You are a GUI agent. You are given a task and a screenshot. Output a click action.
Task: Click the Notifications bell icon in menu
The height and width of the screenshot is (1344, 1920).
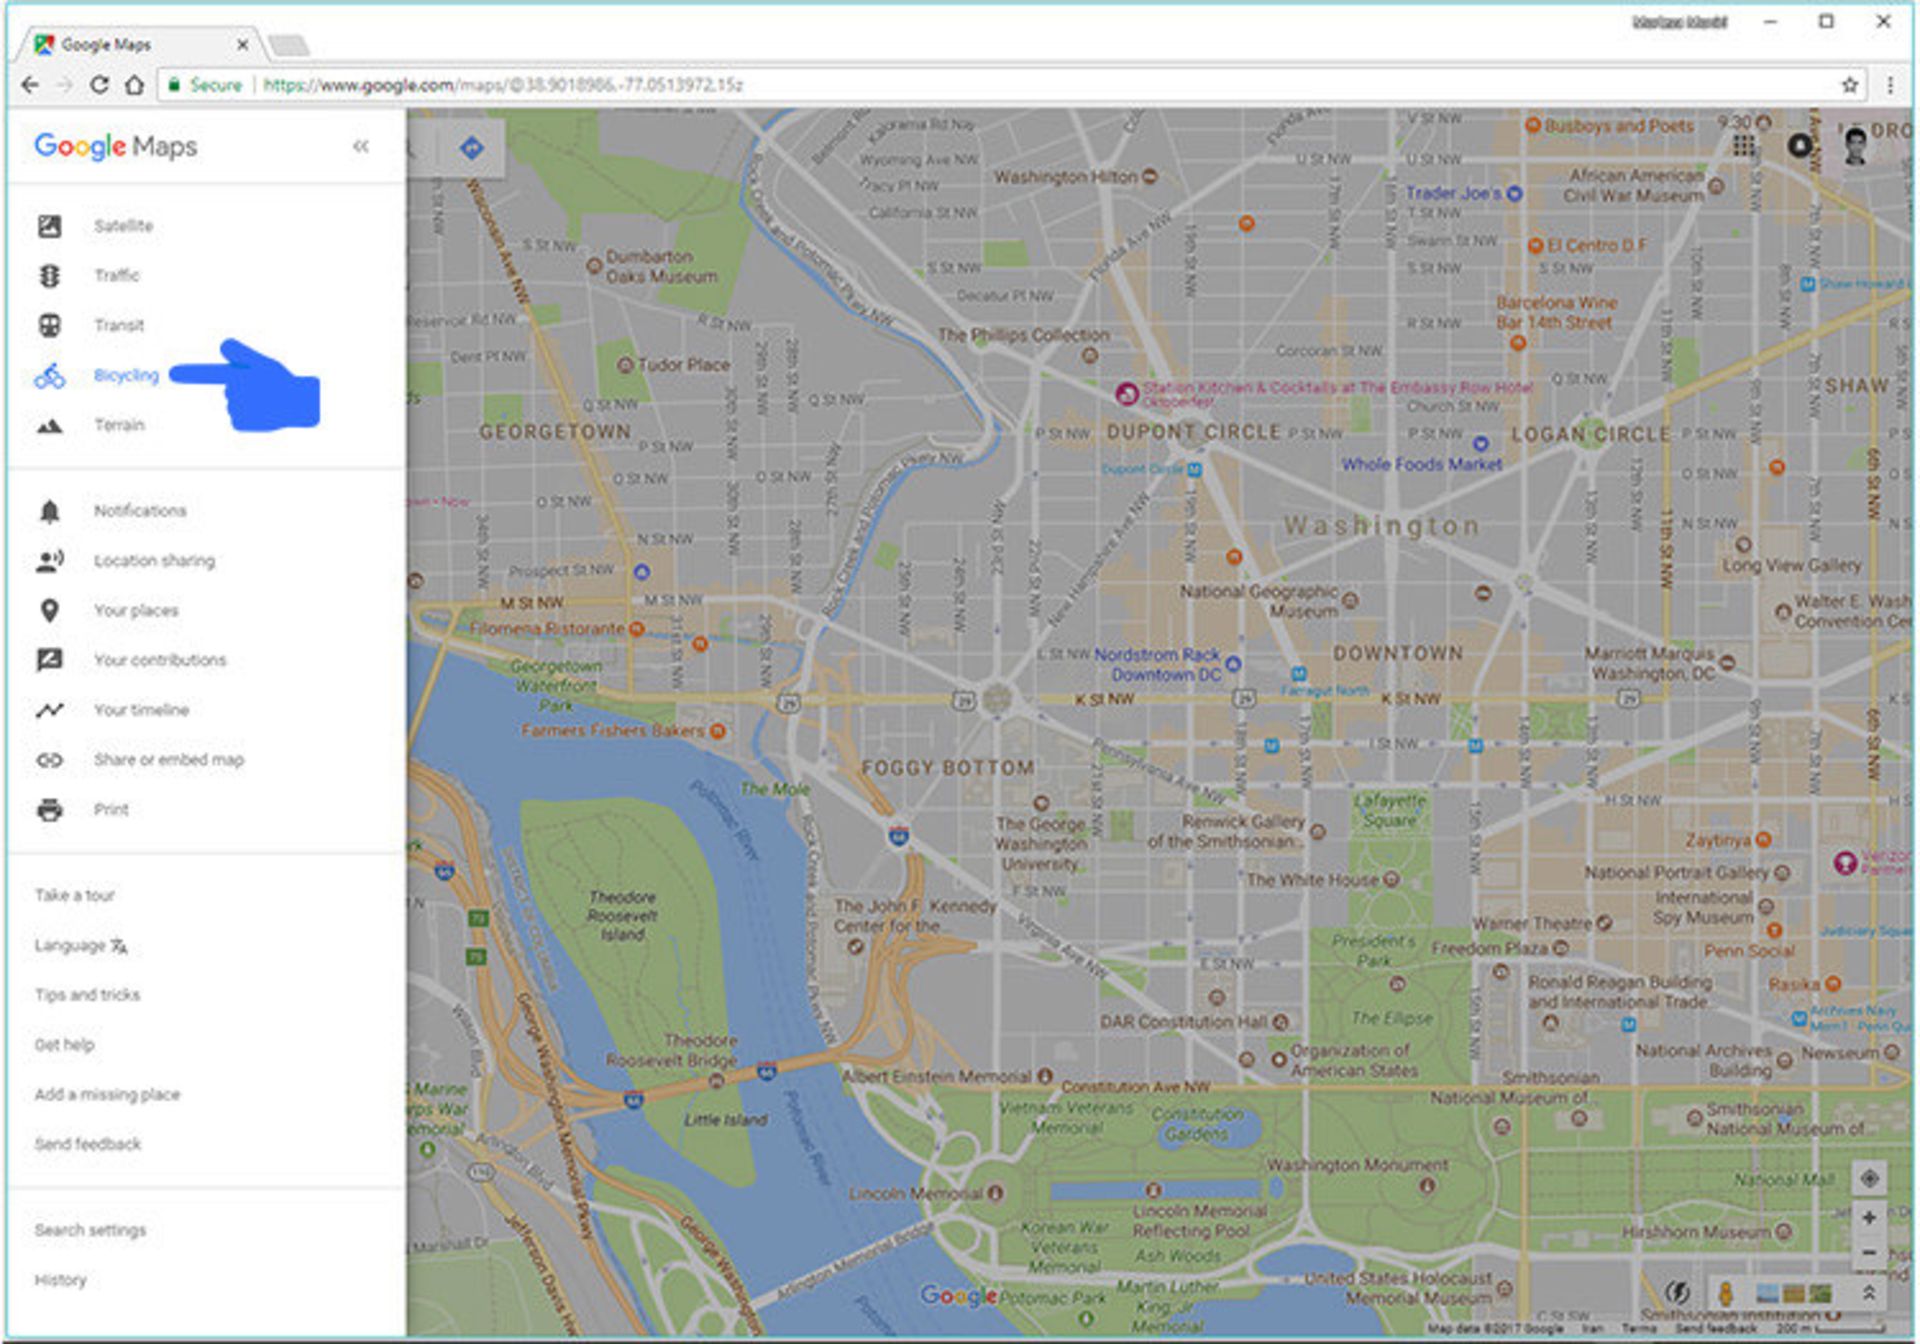(49, 511)
